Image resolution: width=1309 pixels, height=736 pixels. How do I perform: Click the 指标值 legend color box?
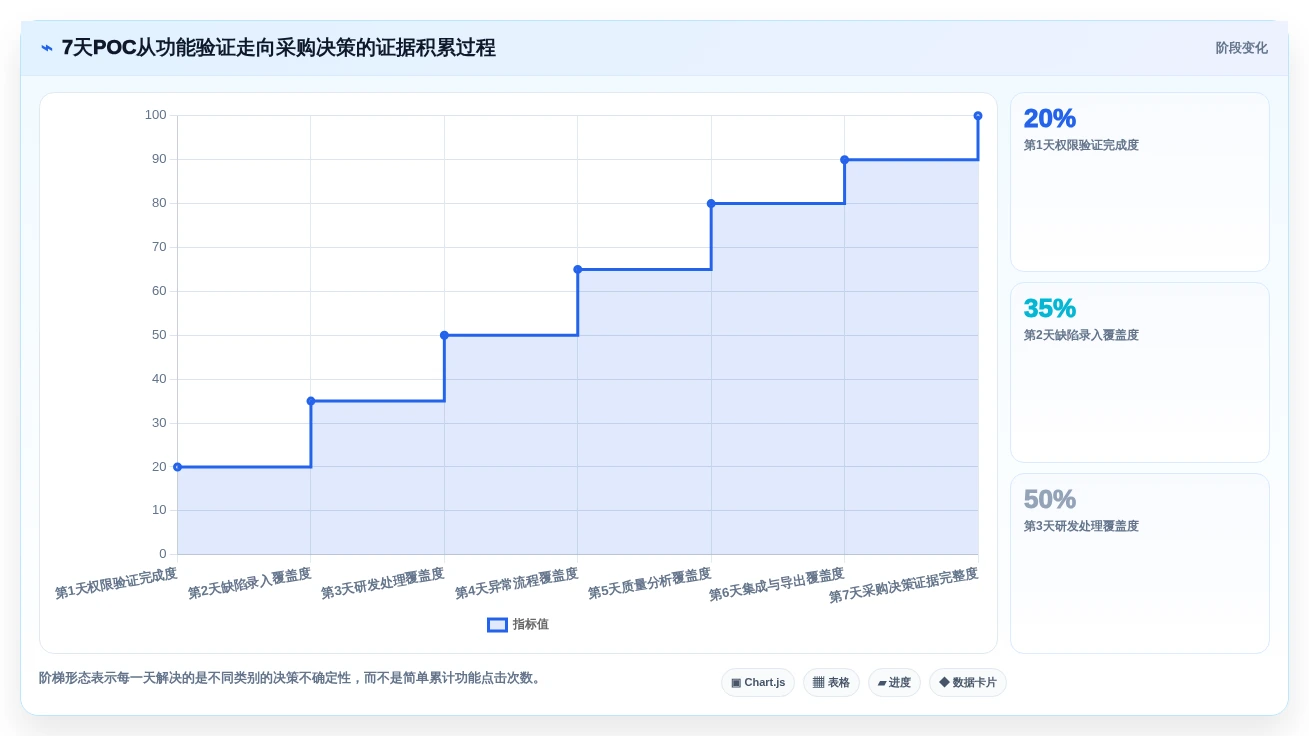click(497, 624)
